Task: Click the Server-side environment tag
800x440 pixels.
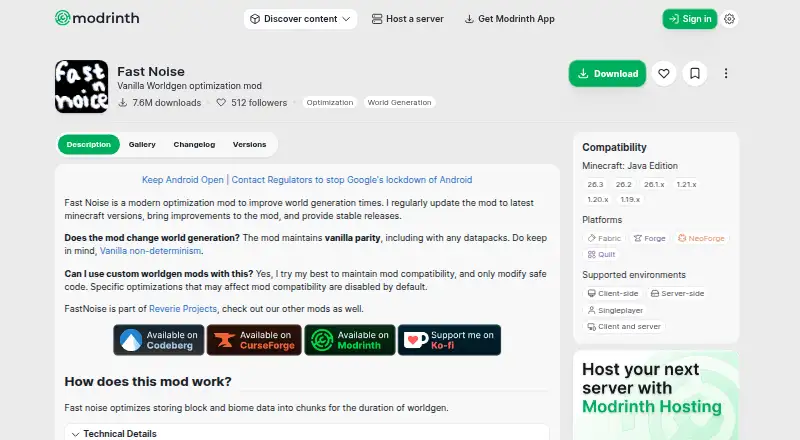Action: point(677,294)
